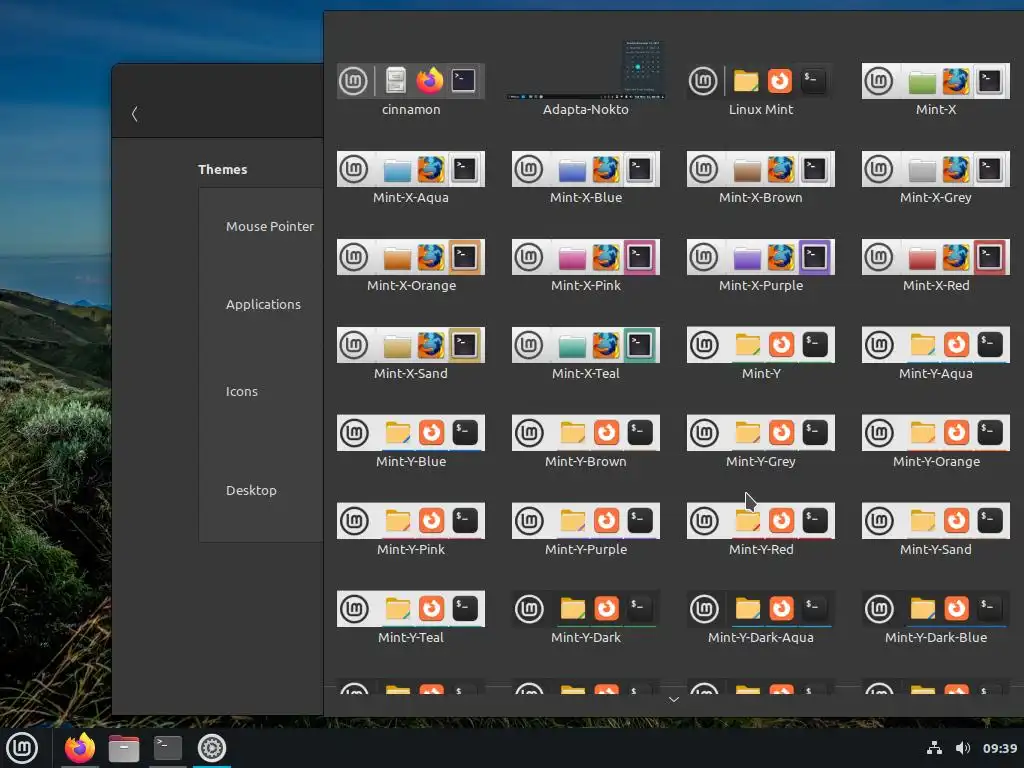Pick the Linux Mint theme thumbnail
The image size is (1024, 768).
[761, 81]
